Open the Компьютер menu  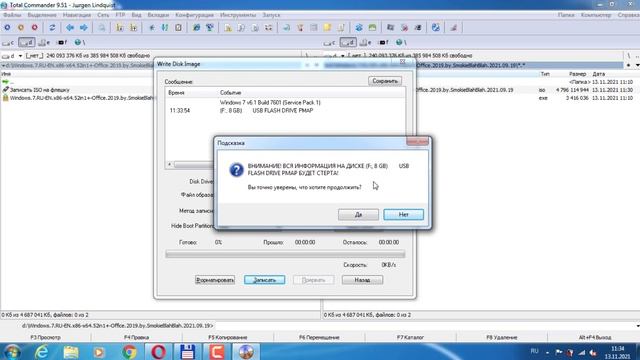[x=596, y=15]
